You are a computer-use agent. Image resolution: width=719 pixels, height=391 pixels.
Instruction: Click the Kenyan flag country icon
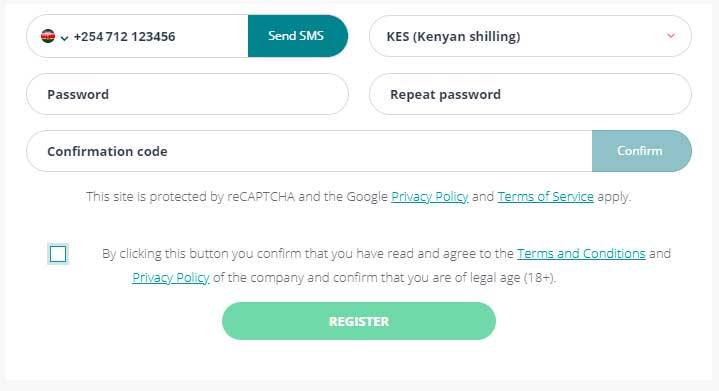[48, 36]
